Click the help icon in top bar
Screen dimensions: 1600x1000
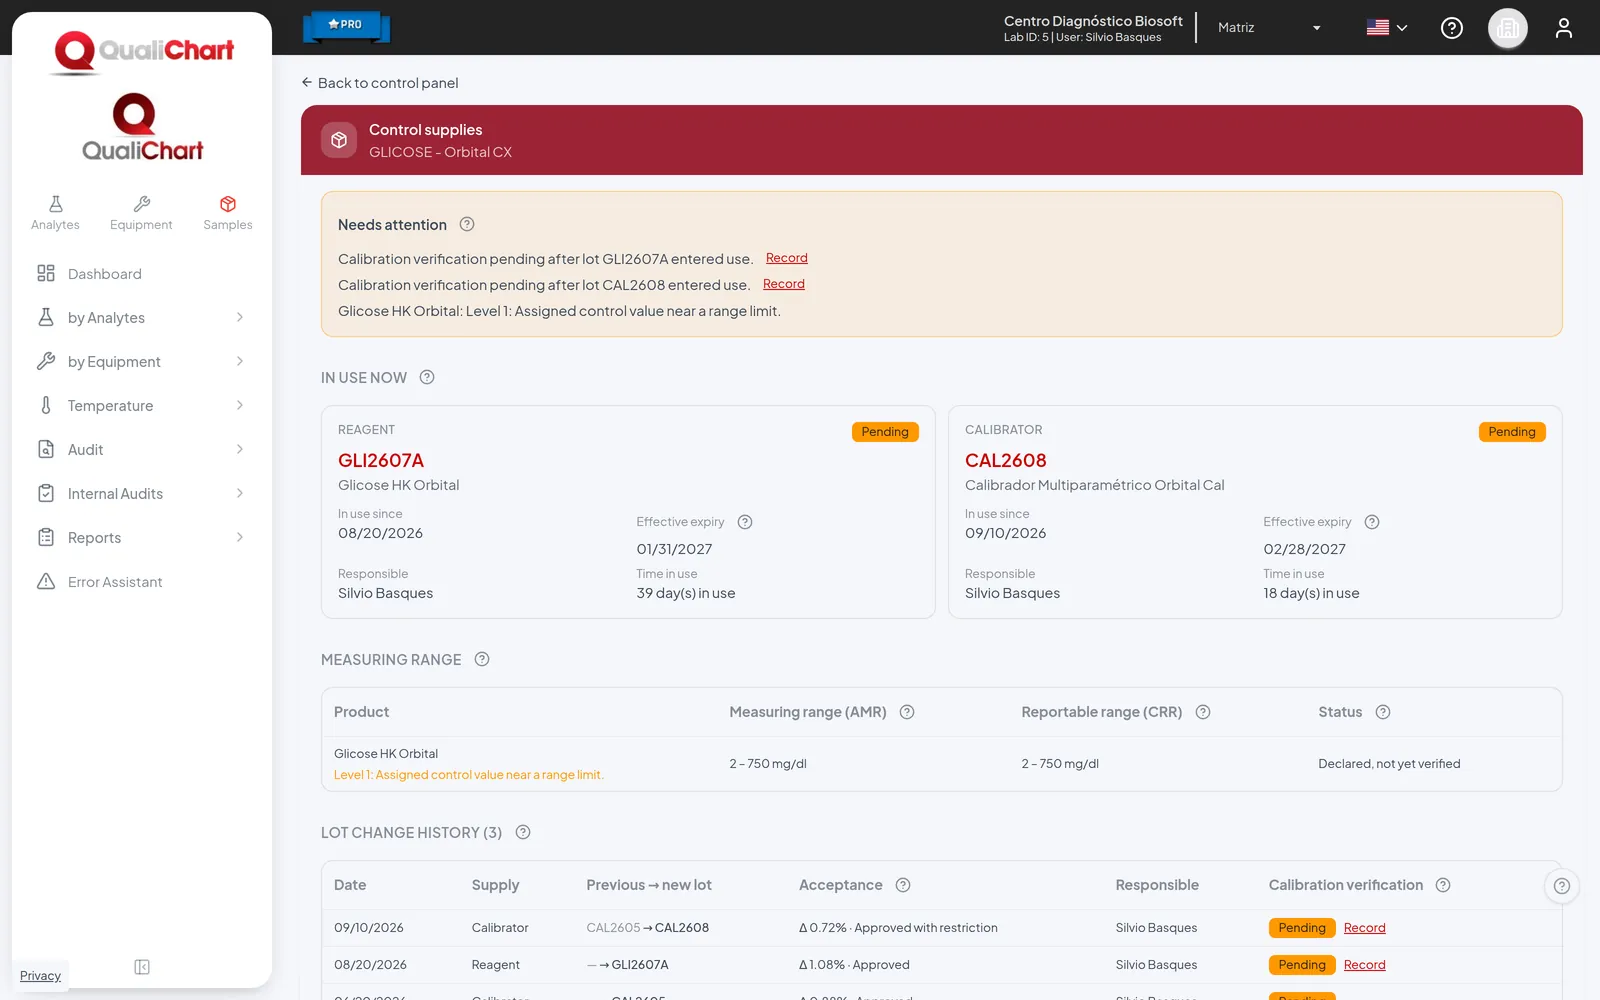[x=1452, y=28]
